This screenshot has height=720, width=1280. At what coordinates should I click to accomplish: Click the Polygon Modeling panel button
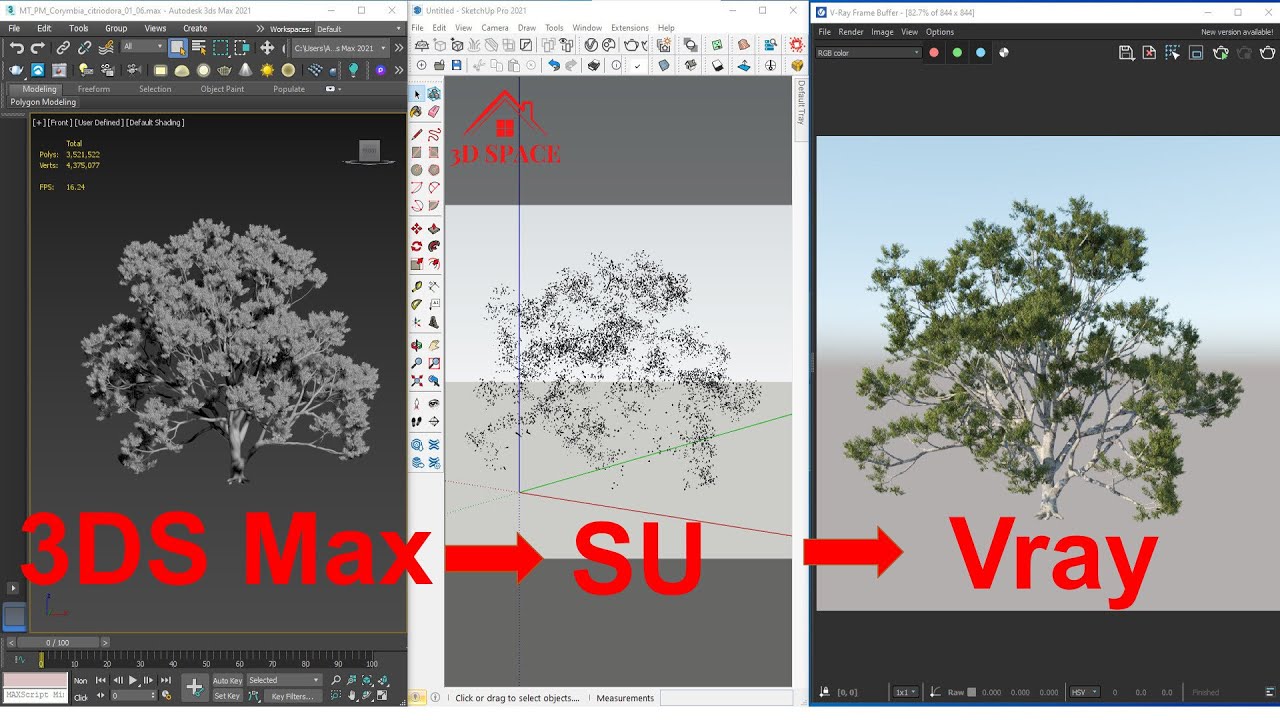[43, 102]
